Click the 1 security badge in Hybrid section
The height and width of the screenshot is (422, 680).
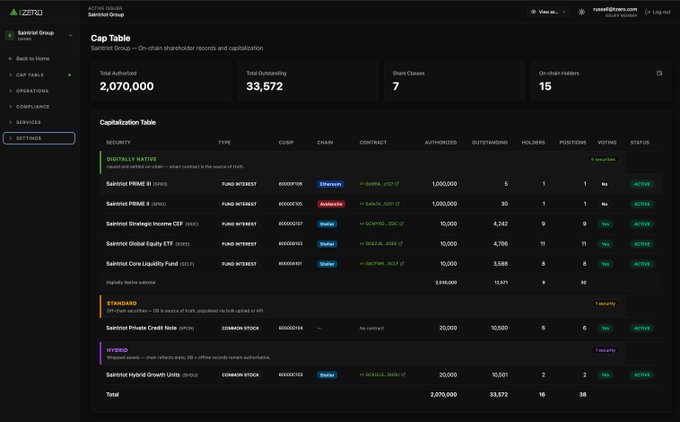tap(605, 350)
